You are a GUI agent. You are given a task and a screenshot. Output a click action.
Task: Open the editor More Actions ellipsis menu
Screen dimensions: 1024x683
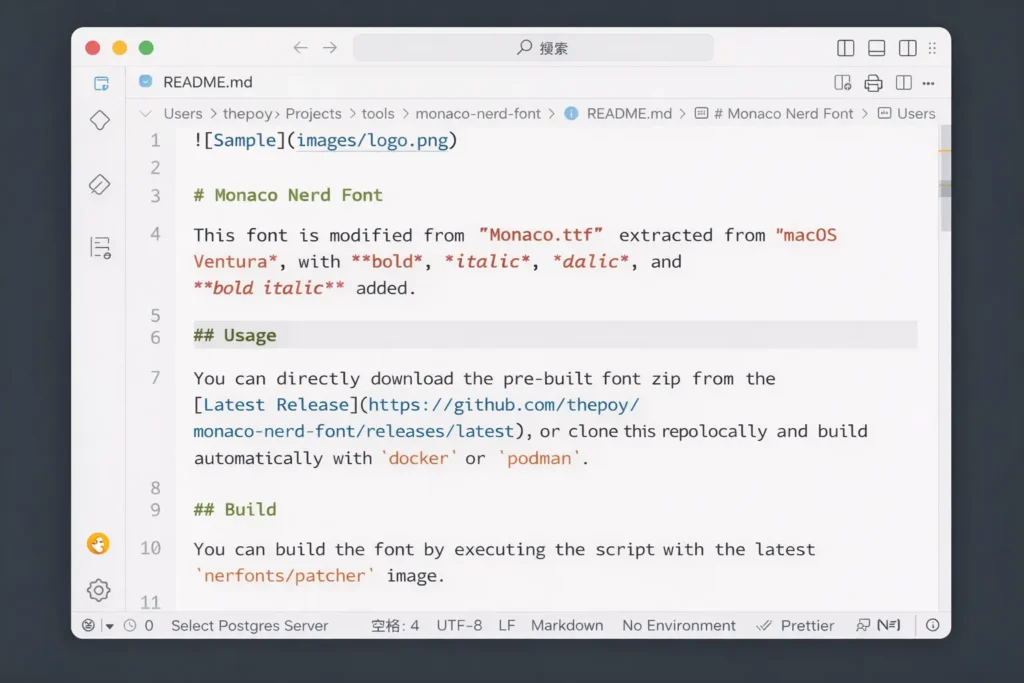929,83
